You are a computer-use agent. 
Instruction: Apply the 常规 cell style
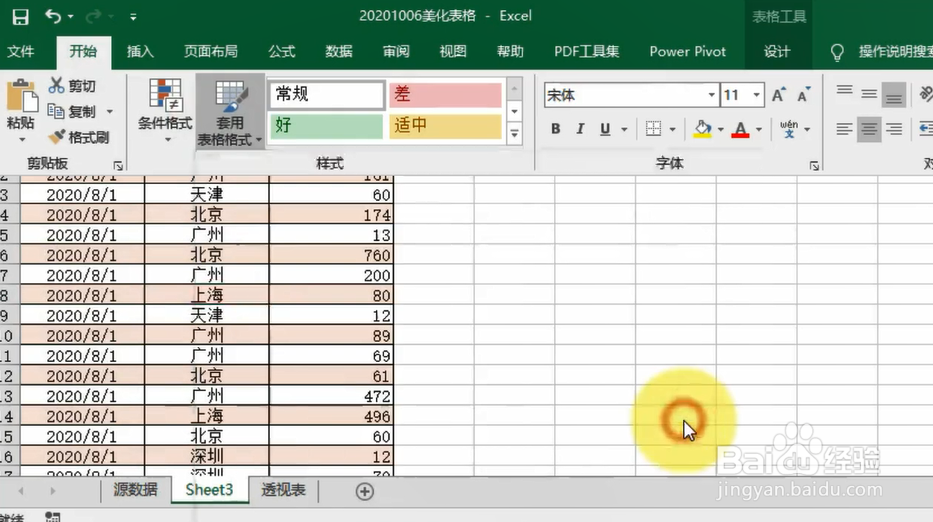[x=327, y=95]
